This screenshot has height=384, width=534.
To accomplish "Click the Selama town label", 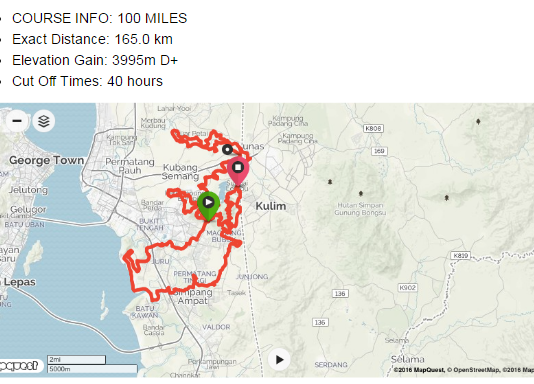I will 408,359.
